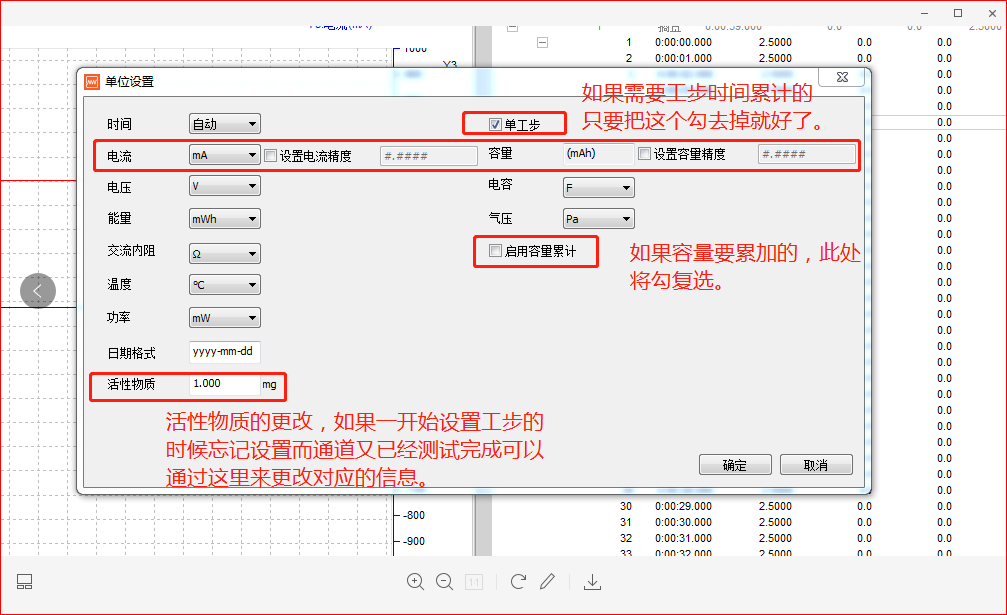Viewport: 1007px width, 615px height.
Task: Close the 单位设置 dialog
Action: 842,77
